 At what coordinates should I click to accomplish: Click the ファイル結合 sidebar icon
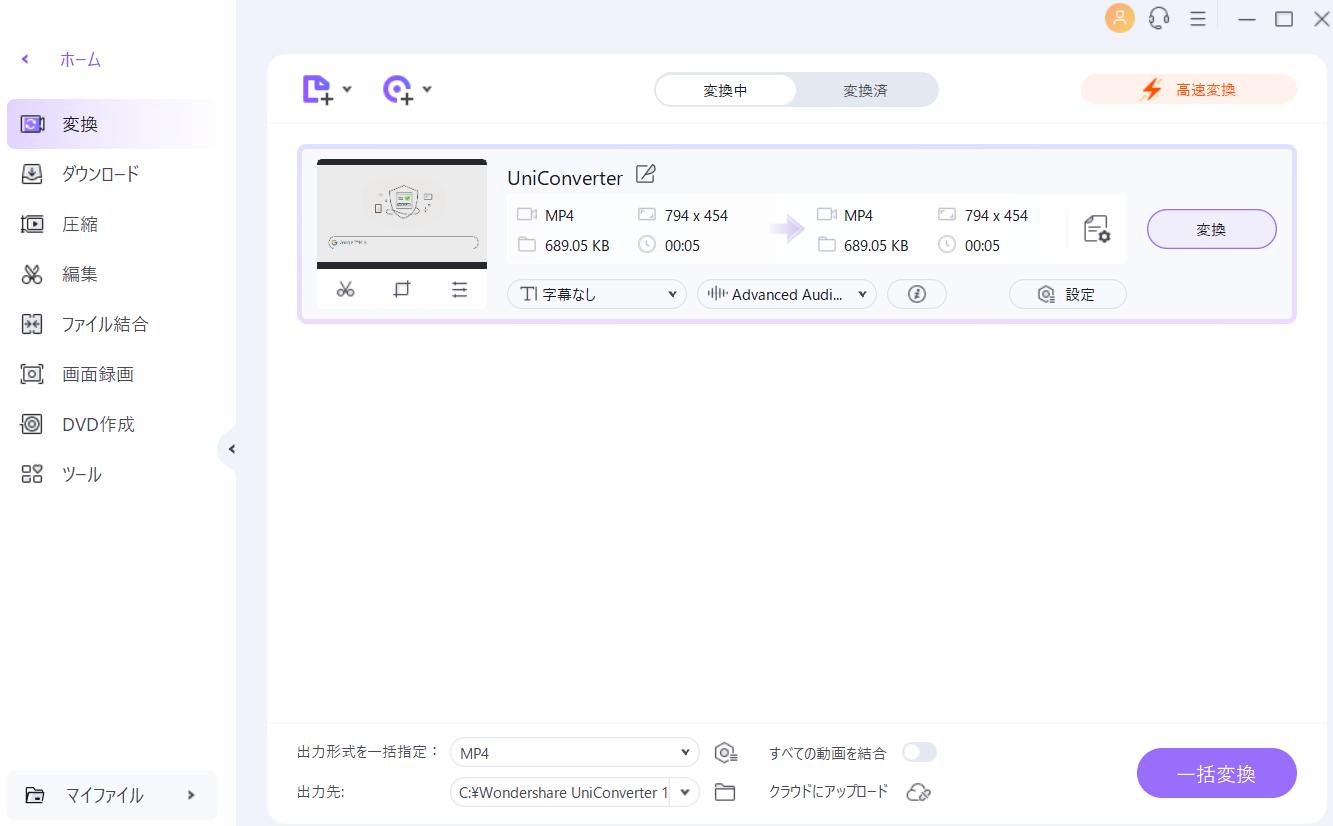[x=32, y=324]
